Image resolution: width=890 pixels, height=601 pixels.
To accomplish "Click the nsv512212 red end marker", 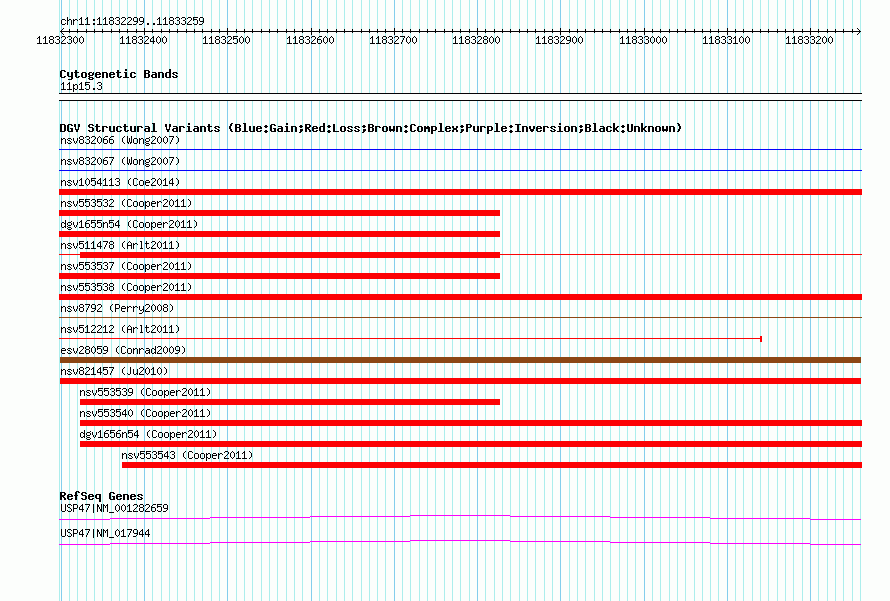I will click(x=761, y=339).
